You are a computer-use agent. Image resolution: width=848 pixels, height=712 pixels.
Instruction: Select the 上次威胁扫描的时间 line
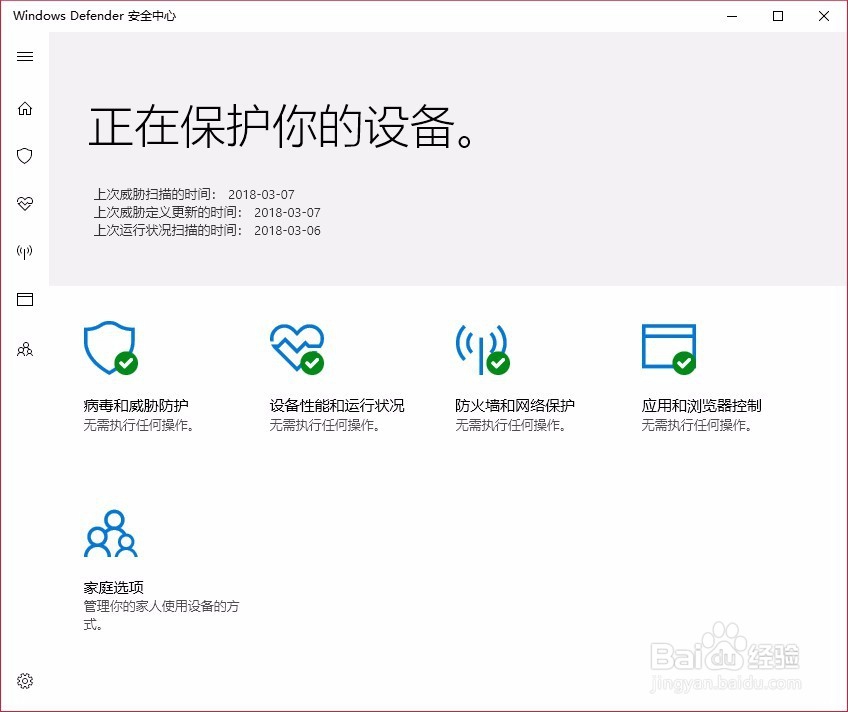coord(194,194)
